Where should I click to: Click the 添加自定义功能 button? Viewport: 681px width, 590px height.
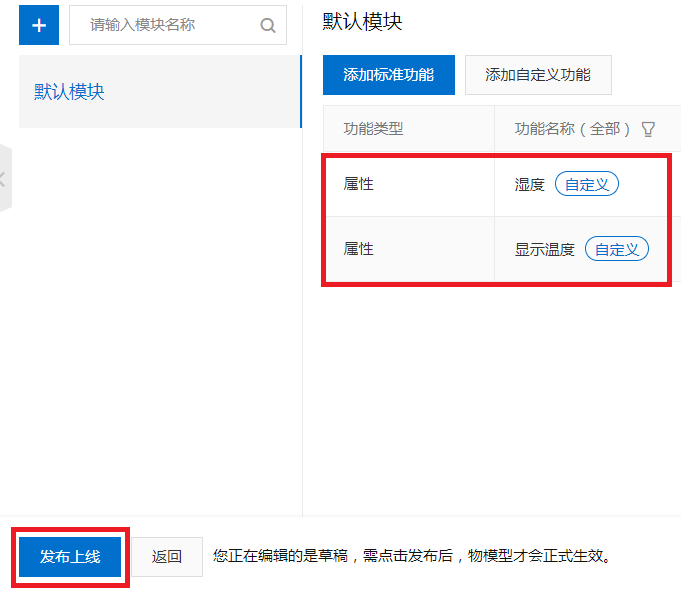click(538, 75)
